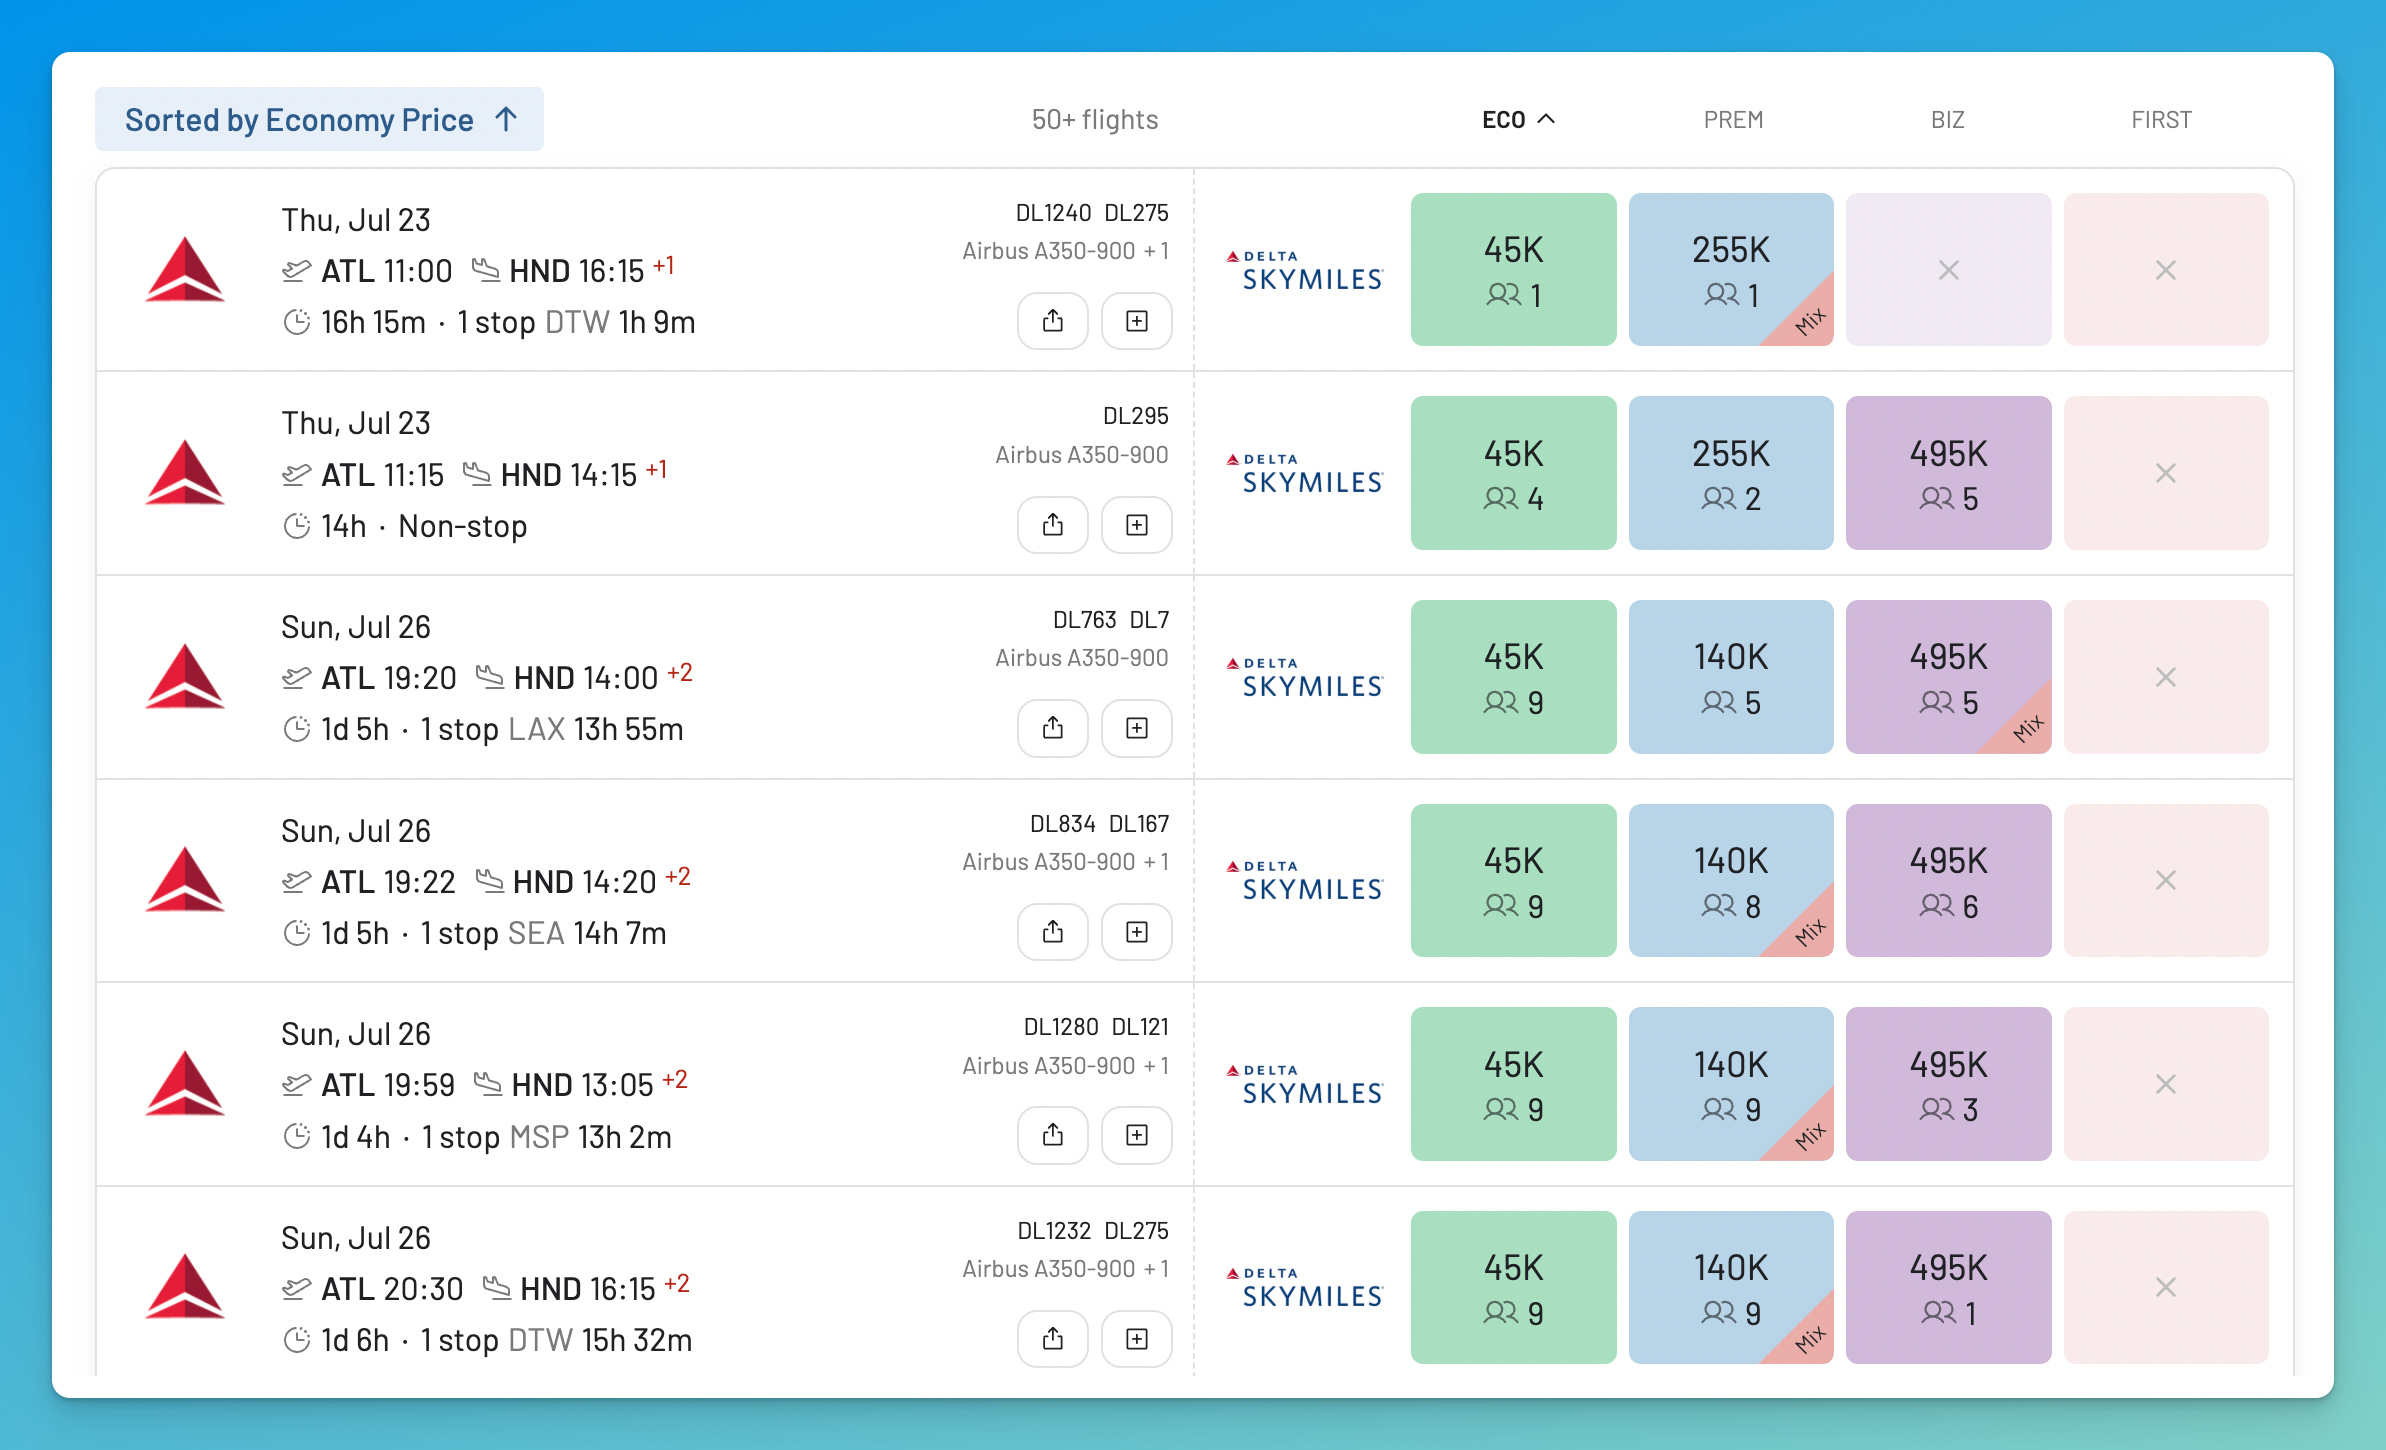
Task: Click Delta SkyMiles logo on DL1280 row
Action: pos(1304,1084)
